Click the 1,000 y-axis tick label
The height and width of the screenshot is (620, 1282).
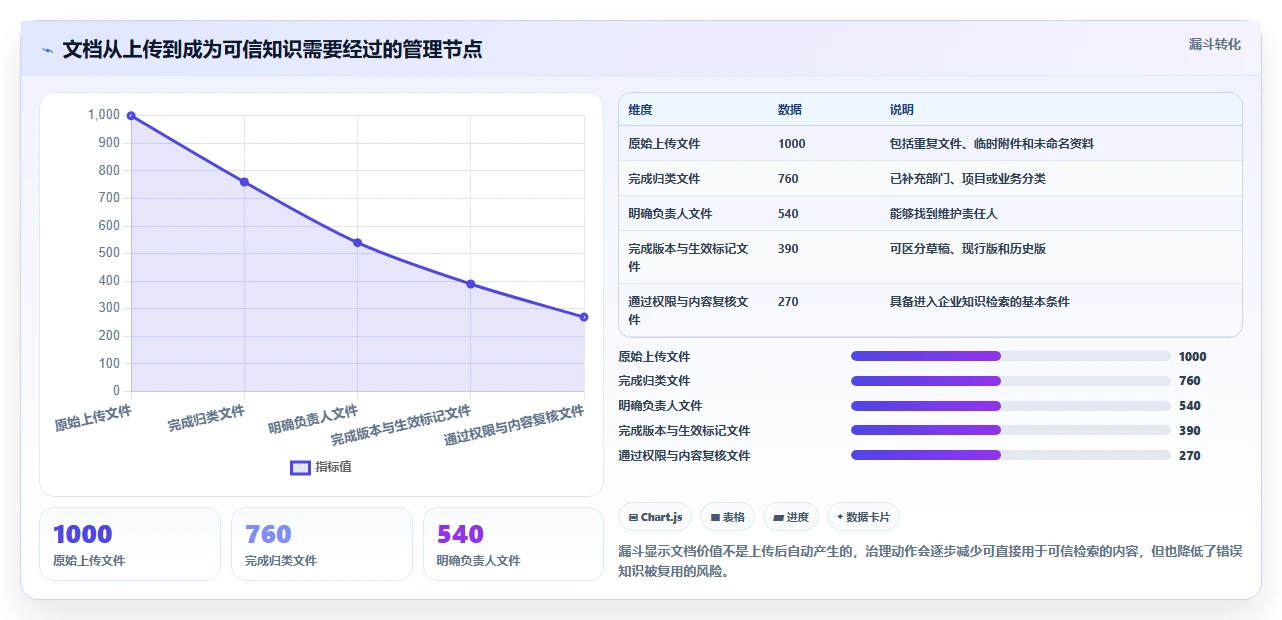click(x=104, y=115)
